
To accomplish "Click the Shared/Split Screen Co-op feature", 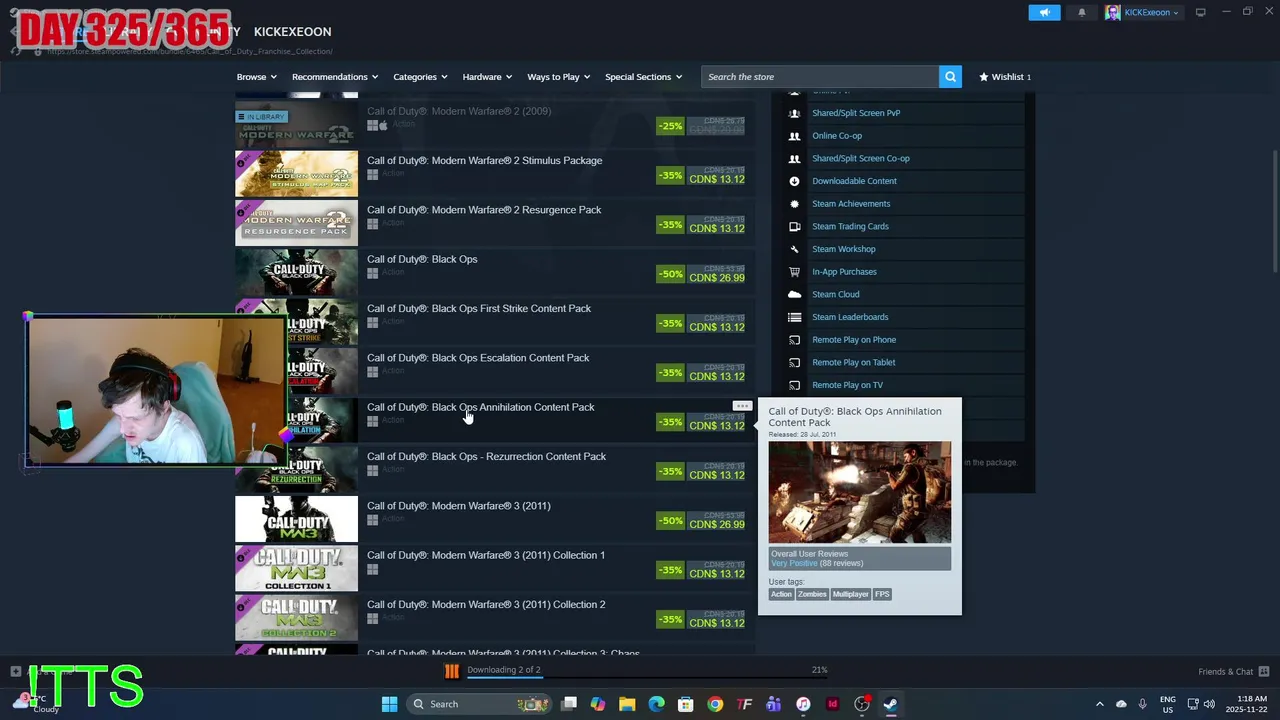I will [x=861, y=158].
